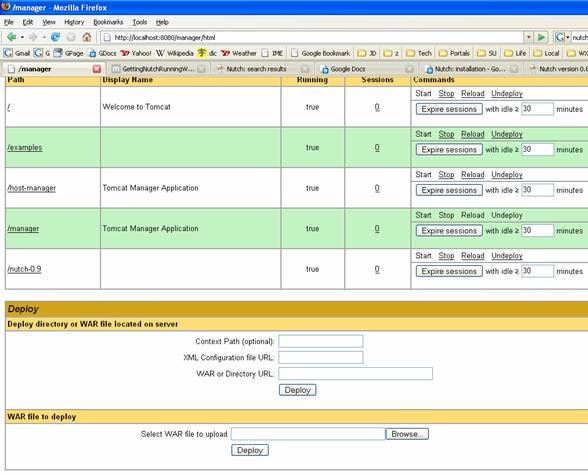Viewport: 588px width, 474px height.
Task: Switch to the GettingNutchRunningW... tab
Action: [158, 69]
